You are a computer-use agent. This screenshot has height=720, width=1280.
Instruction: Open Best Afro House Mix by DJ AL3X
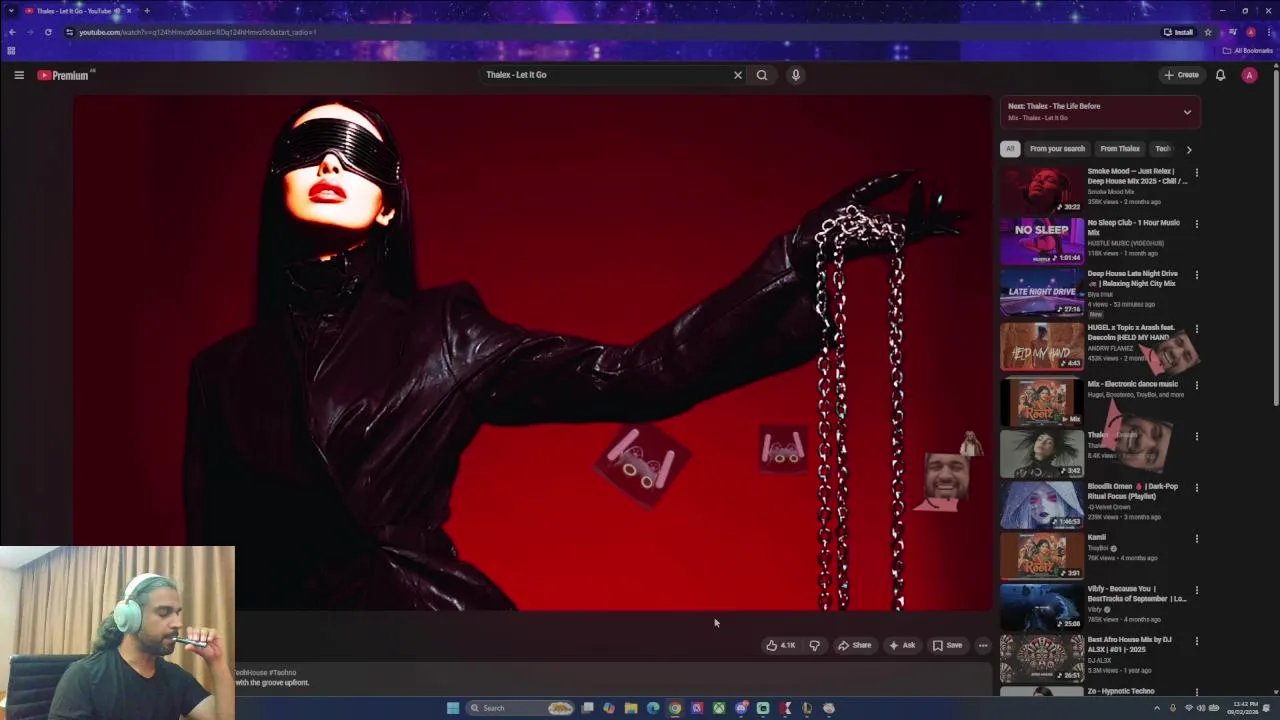[1129, 645]
